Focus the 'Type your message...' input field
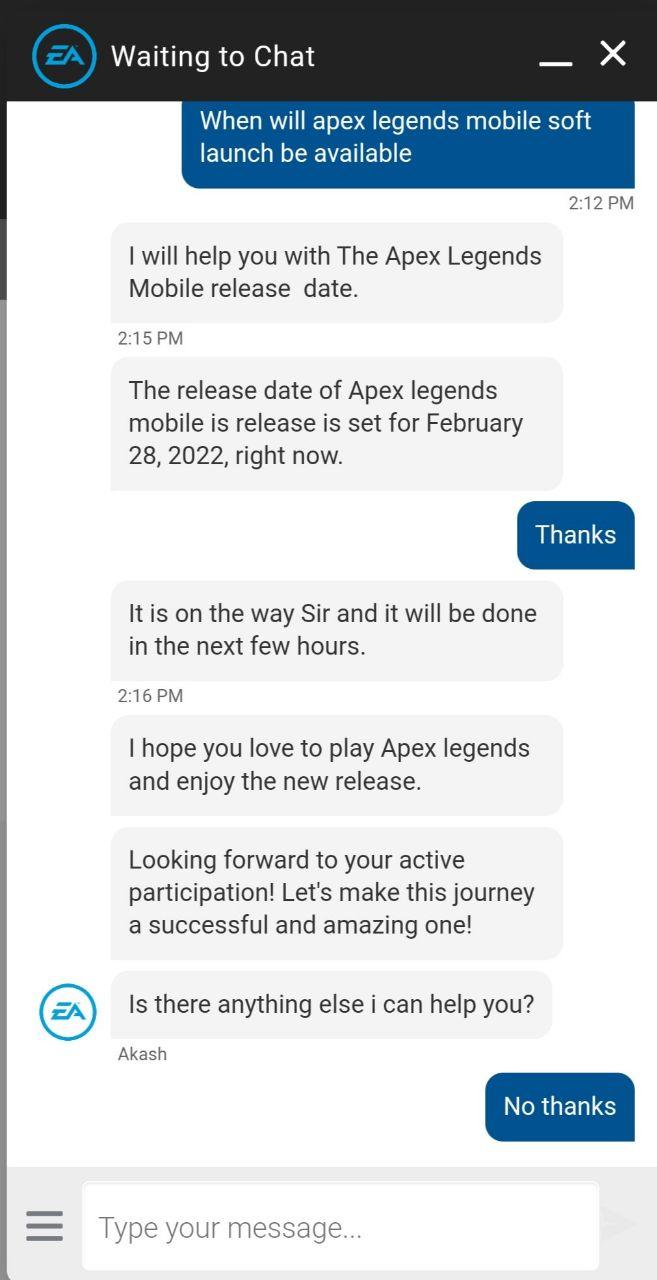657x1280 pixels. 341,1227
